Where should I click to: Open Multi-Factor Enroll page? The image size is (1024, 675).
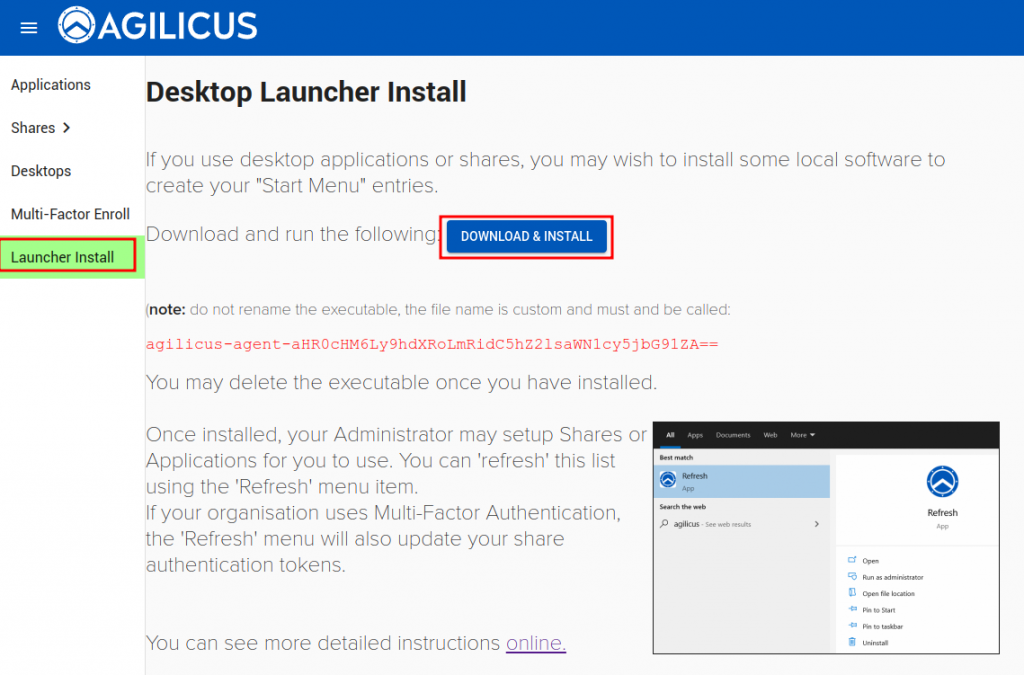coord(70,214)
